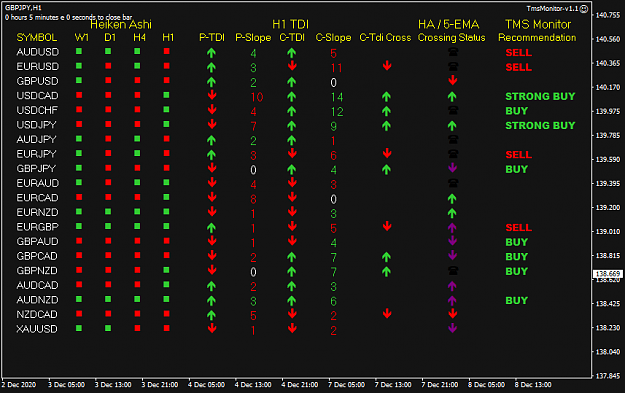Click the TmsMonitor-v1.1 indicator label
The width and height of the screenshot is (625, 393).
[x=552, y=8]
